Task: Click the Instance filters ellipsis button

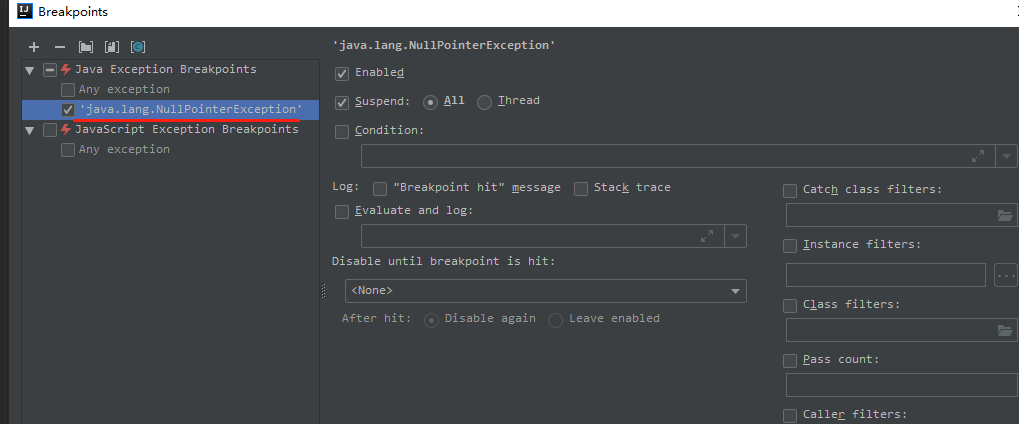Action: (1006, 275)
